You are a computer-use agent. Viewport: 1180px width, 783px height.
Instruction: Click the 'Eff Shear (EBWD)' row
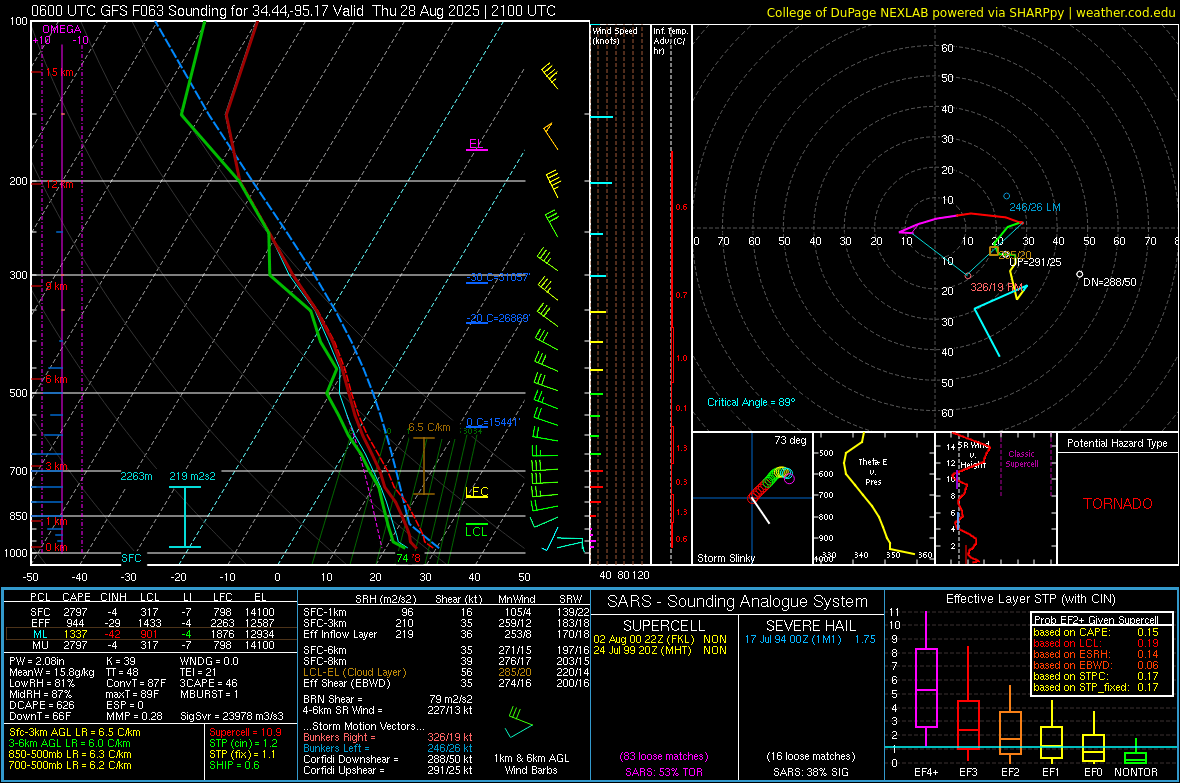coord(446,684)
